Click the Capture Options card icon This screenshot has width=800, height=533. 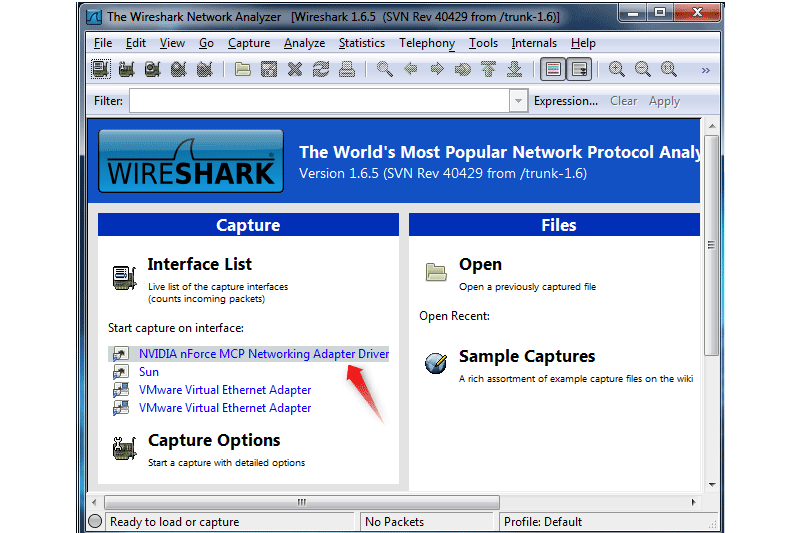(124, 448)
